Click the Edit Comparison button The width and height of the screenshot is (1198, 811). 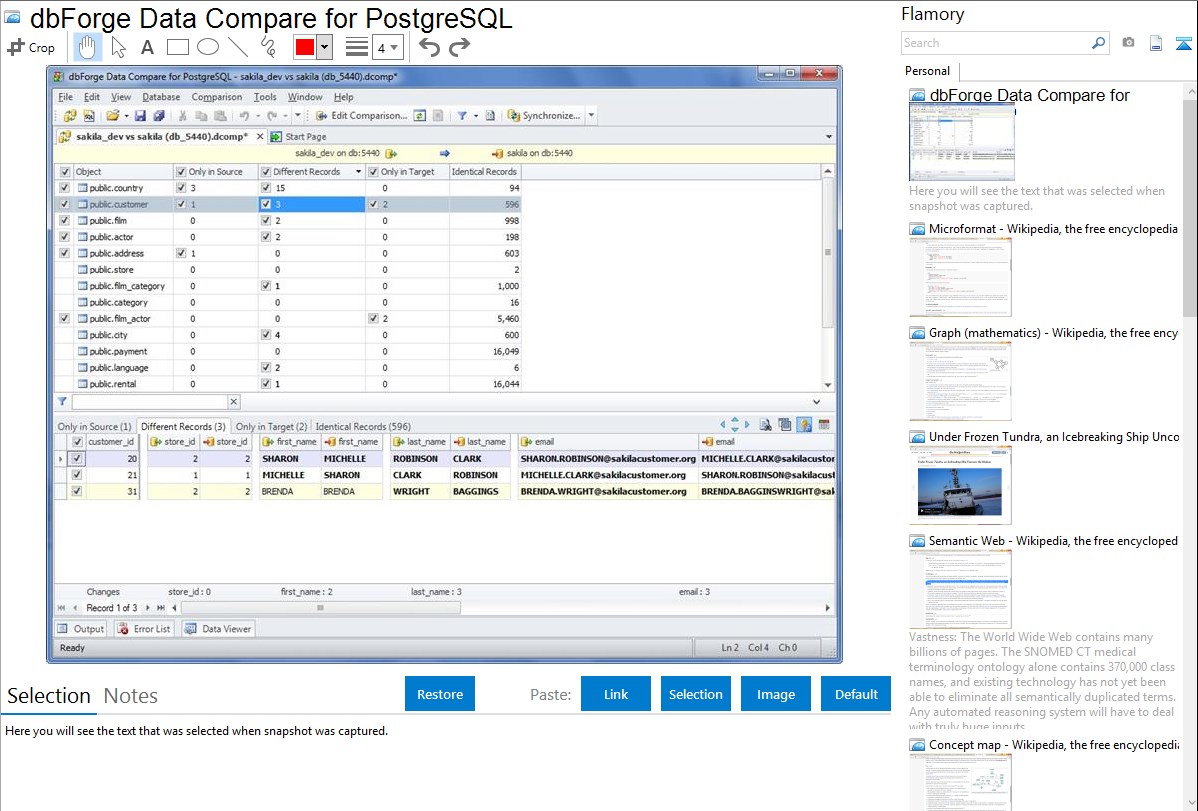pos(361,115)
